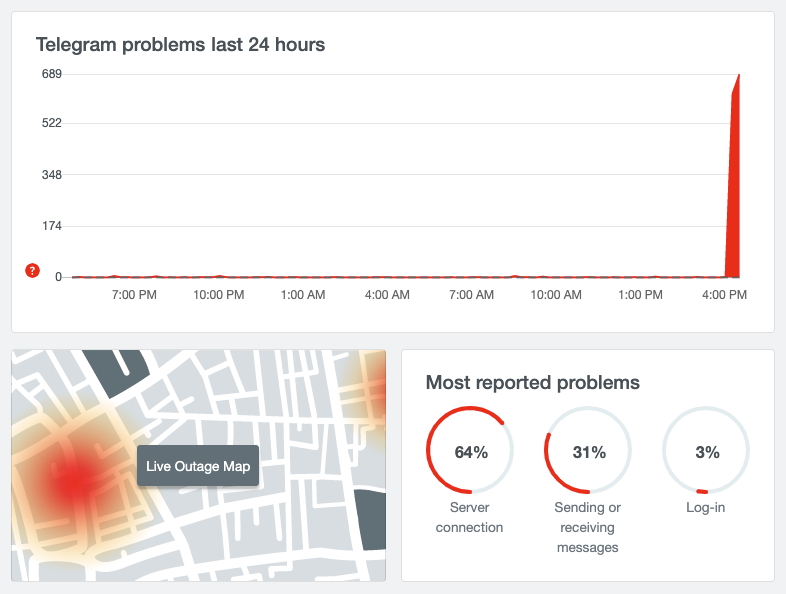Open the Live Outage Map button
Image resolution: width=786 pixels, height=594 pixels.
coord(198,466)
